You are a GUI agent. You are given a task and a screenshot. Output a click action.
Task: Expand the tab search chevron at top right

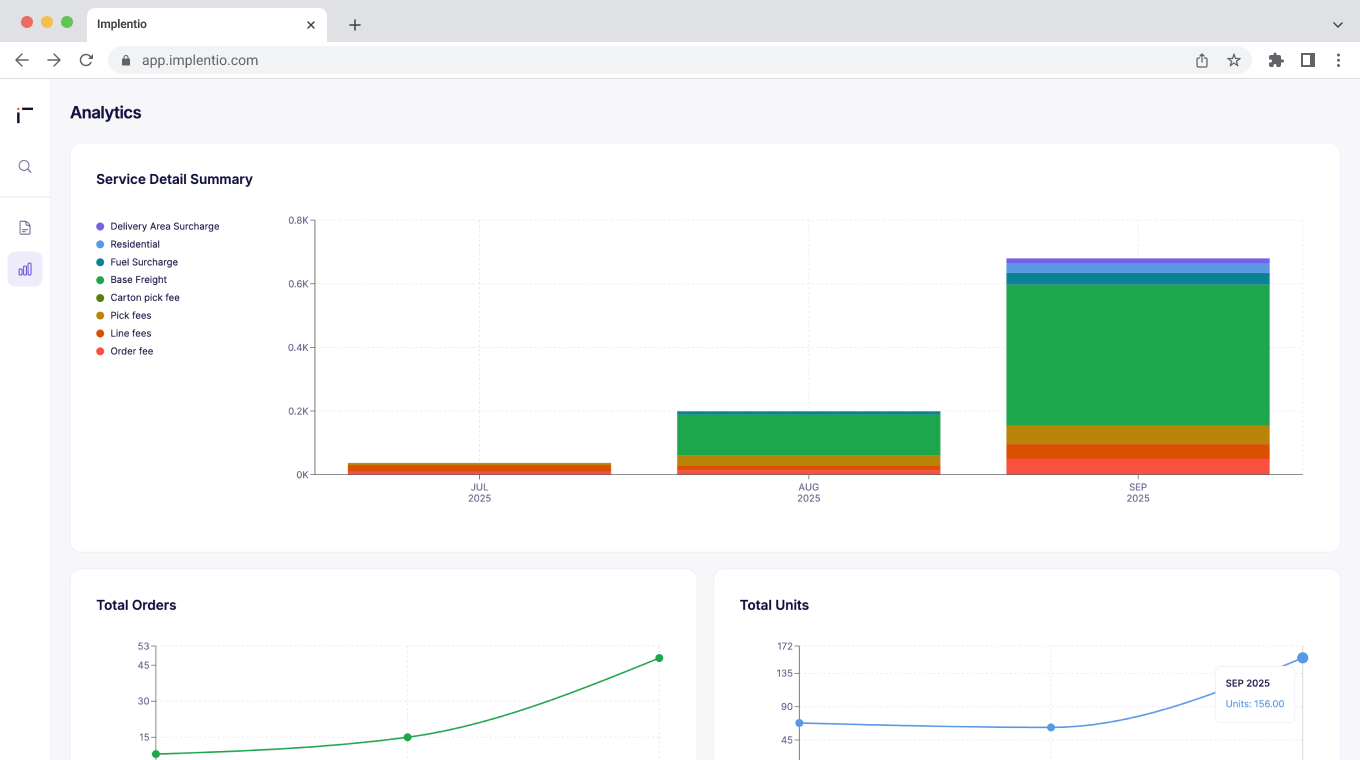click(1338, 23)
